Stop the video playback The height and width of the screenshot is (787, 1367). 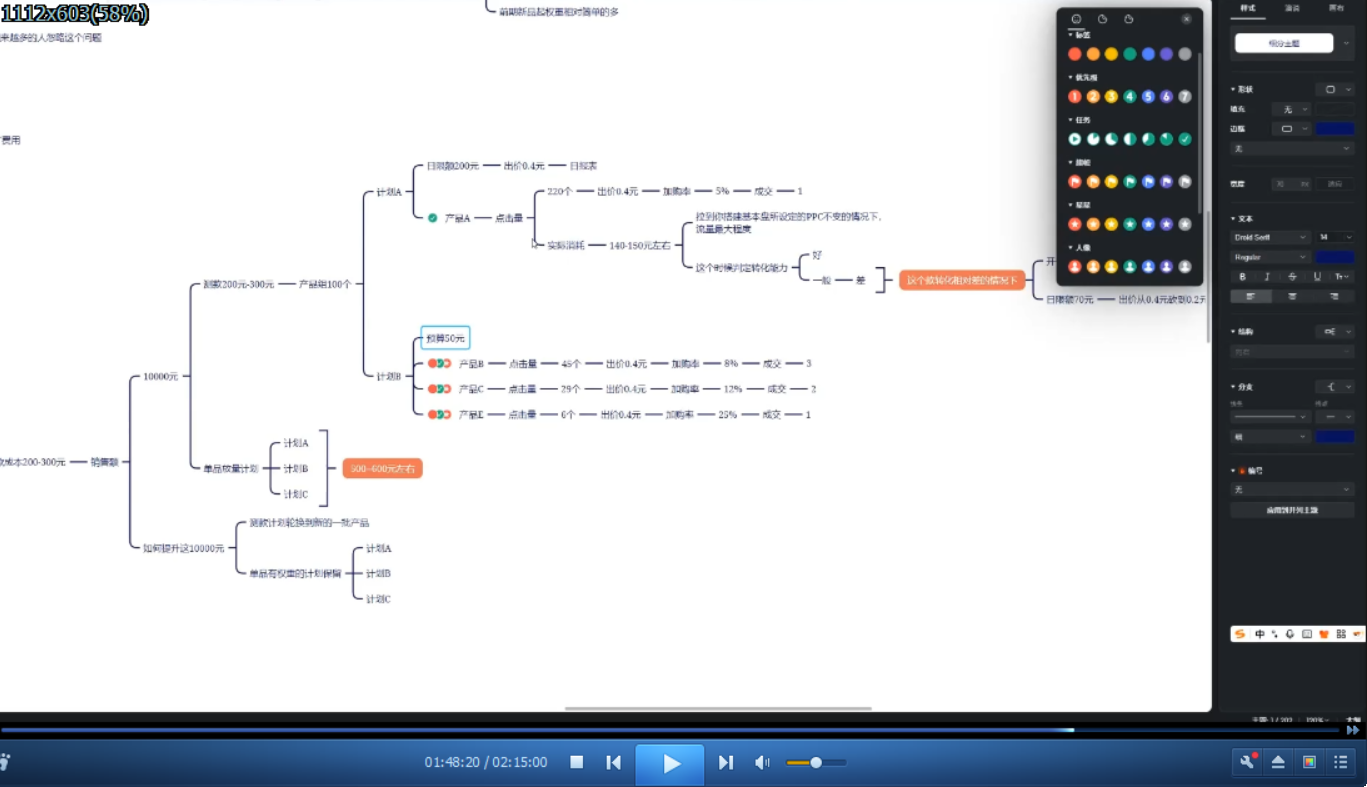click(577, 762)
